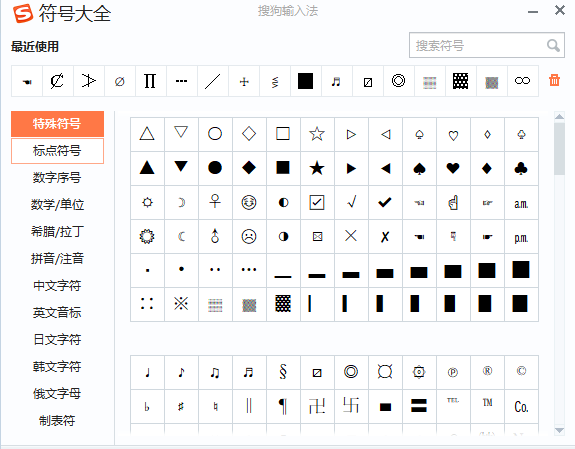Open the 希腊/拉丁 category
Viewport: 575px width, 449px height.
(57, 231)
